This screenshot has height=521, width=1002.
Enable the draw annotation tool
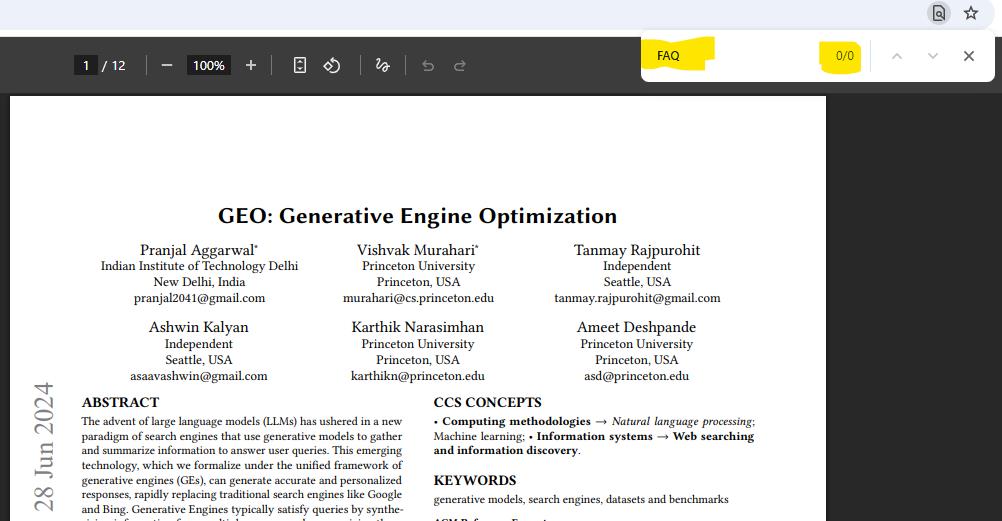(381, 65)
